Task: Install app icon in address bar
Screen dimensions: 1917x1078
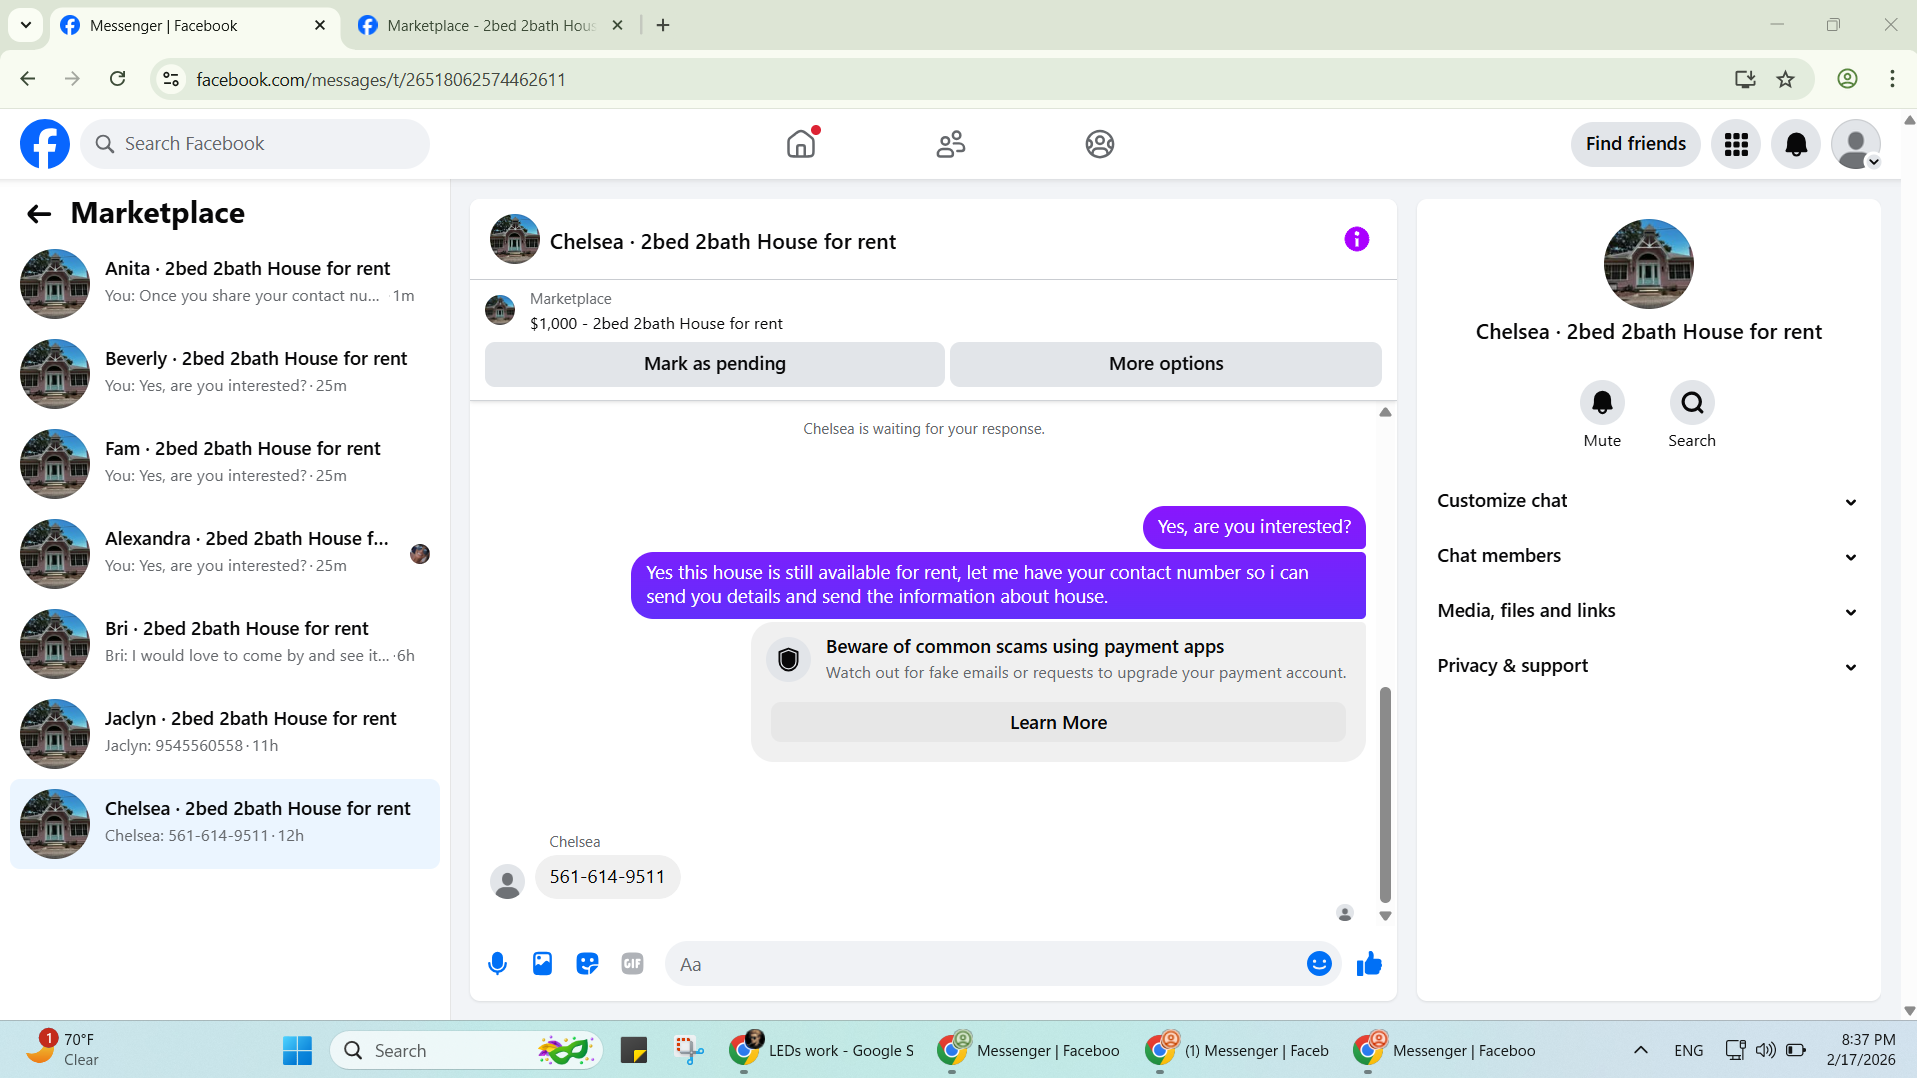Action: pos(1745,79)
